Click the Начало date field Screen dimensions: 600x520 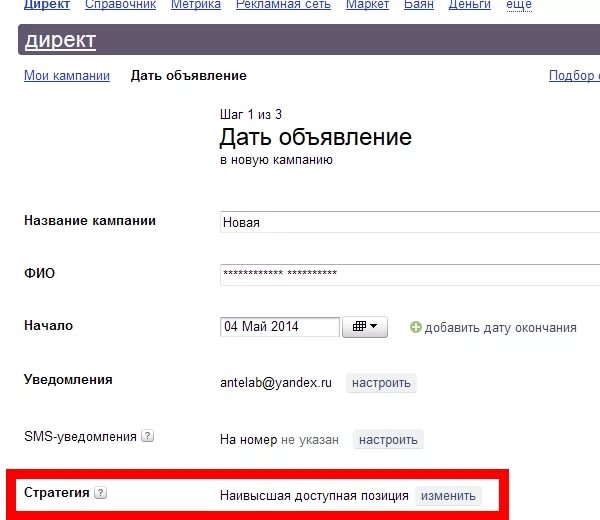[280, 327]
